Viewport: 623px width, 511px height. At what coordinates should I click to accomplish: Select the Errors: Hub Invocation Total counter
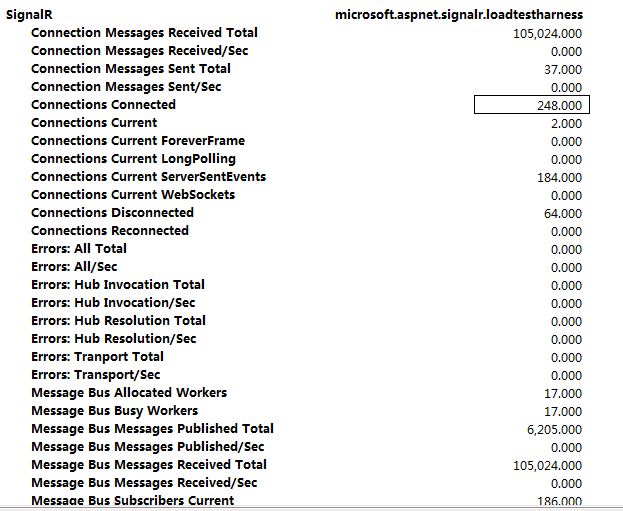tap(118, 285)
